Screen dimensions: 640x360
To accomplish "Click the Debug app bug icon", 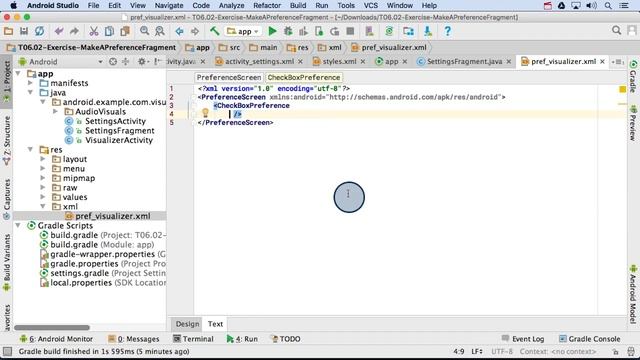I will (x=288, y=31).
